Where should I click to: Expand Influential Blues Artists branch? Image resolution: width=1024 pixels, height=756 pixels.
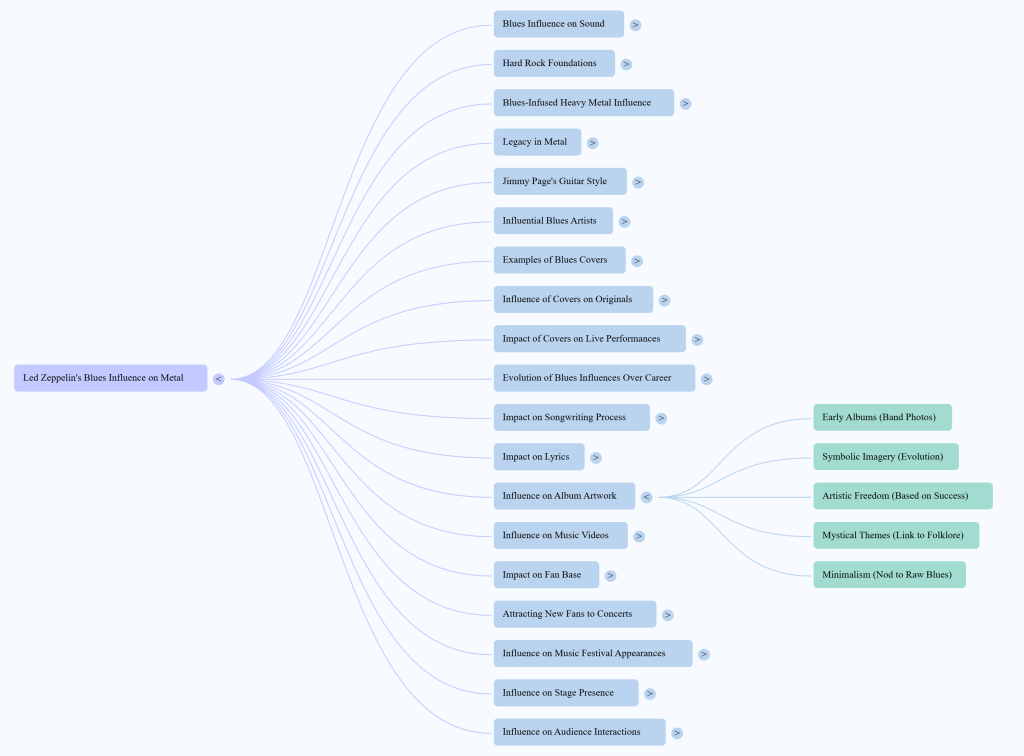tap(624, 221)
